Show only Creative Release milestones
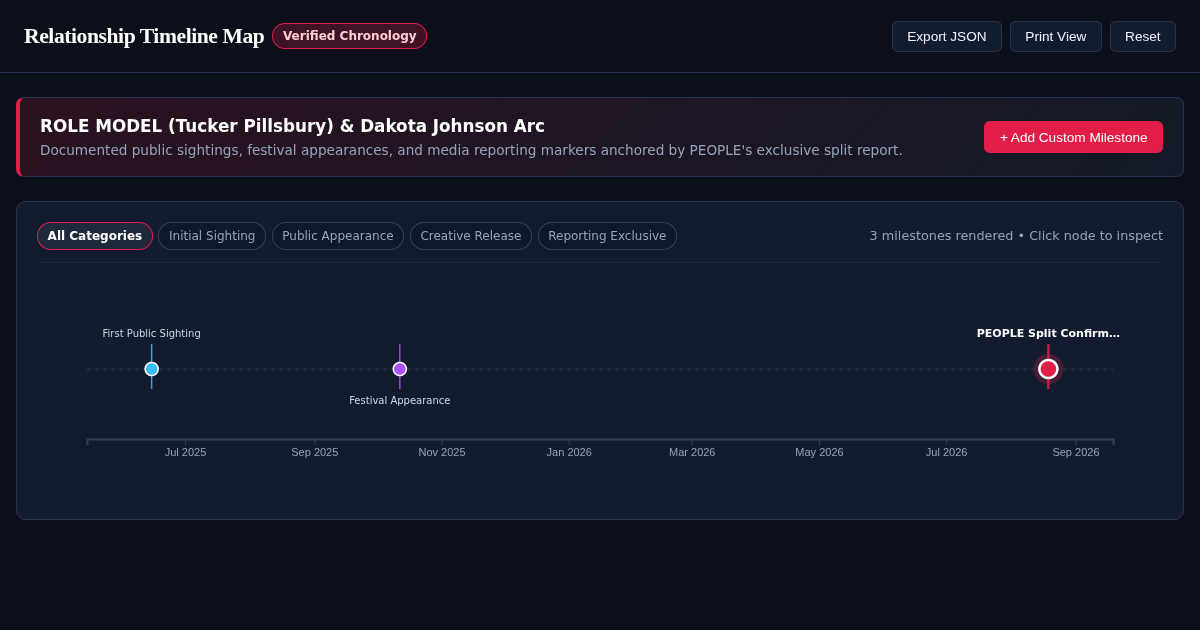The width and height of the screenshot is (1200, 630). click(x=471, y=236)
